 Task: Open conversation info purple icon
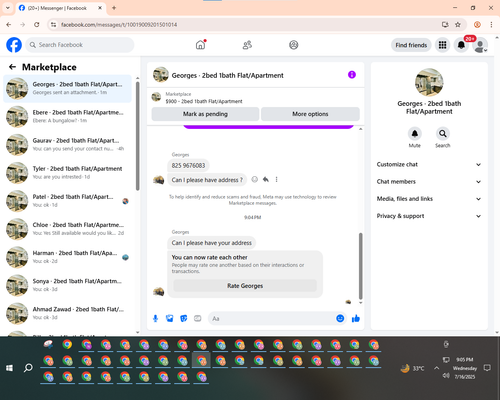[352, 75]
